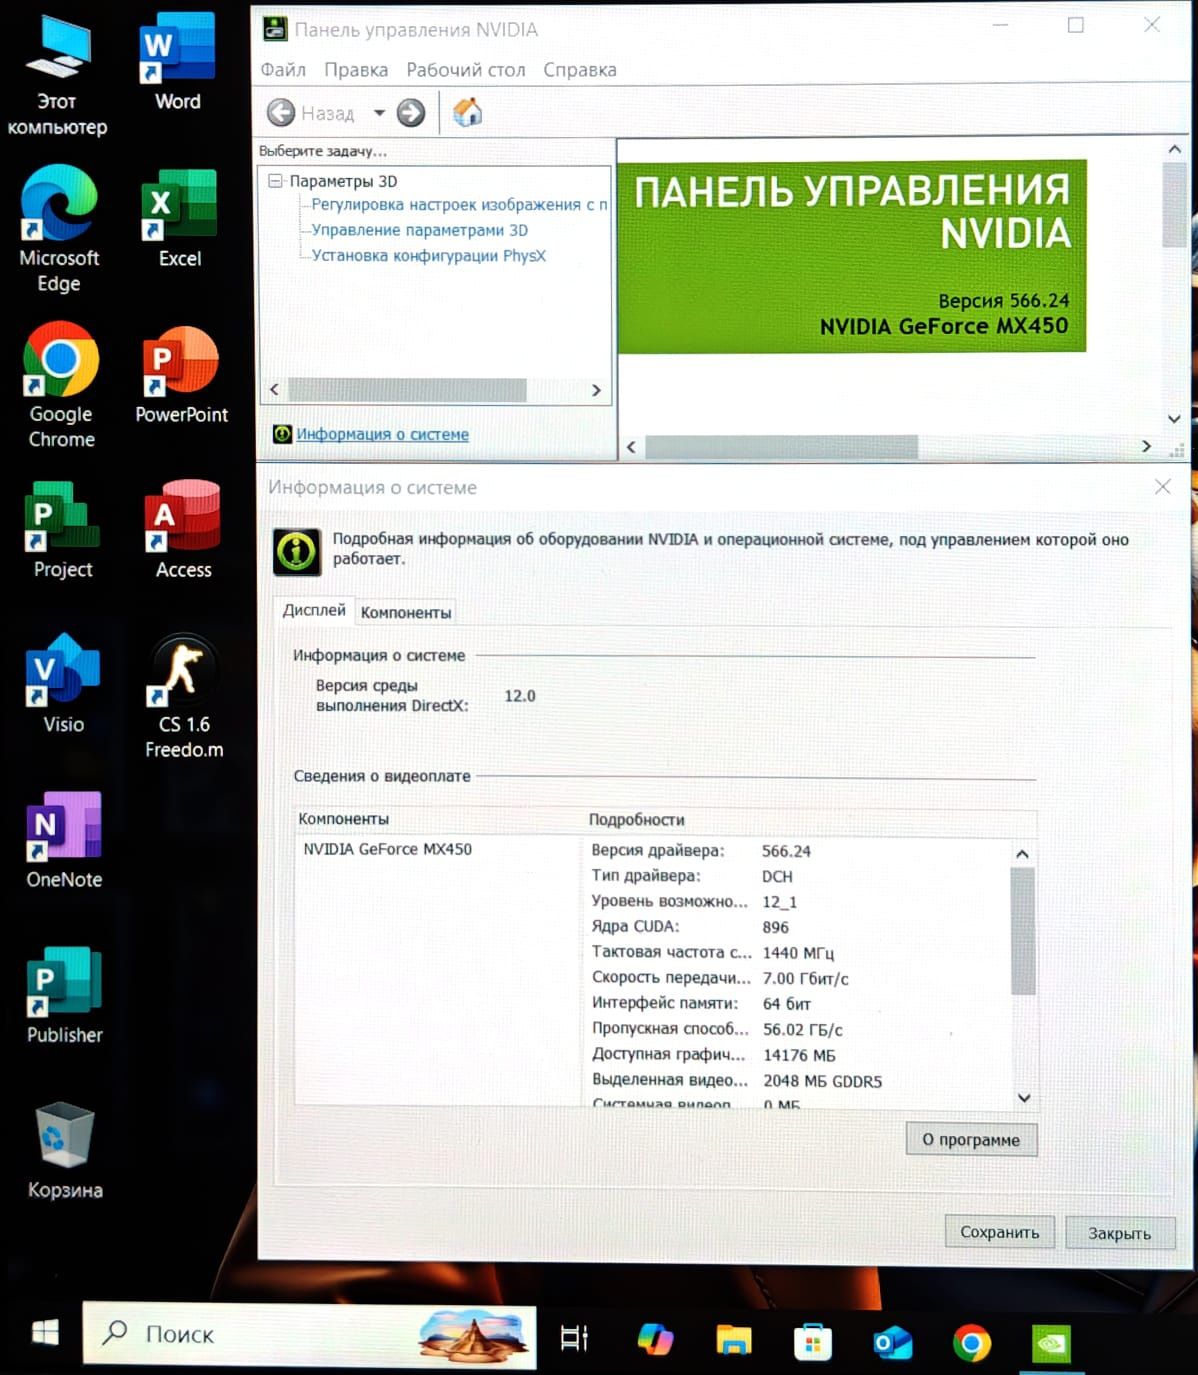Open the PowerPoint desktop shortcut
This screenshot has width=1198, height=1375.
[181, 375]
